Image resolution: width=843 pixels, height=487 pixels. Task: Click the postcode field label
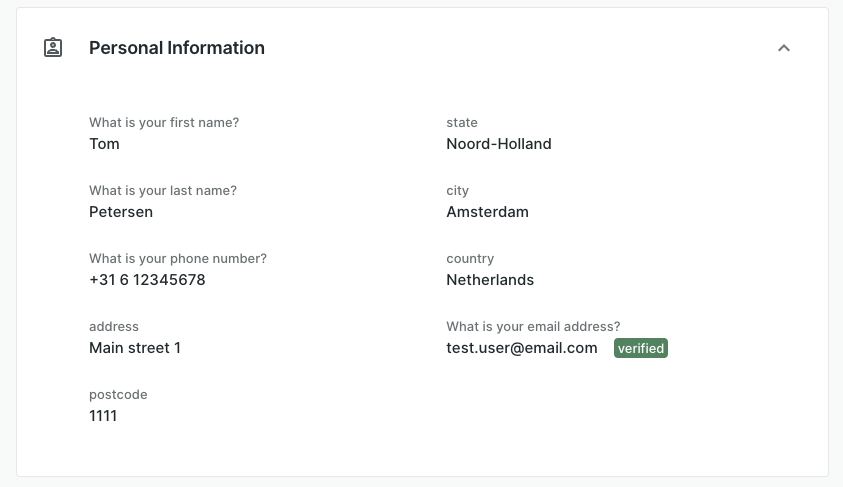[x=118, y=395]
